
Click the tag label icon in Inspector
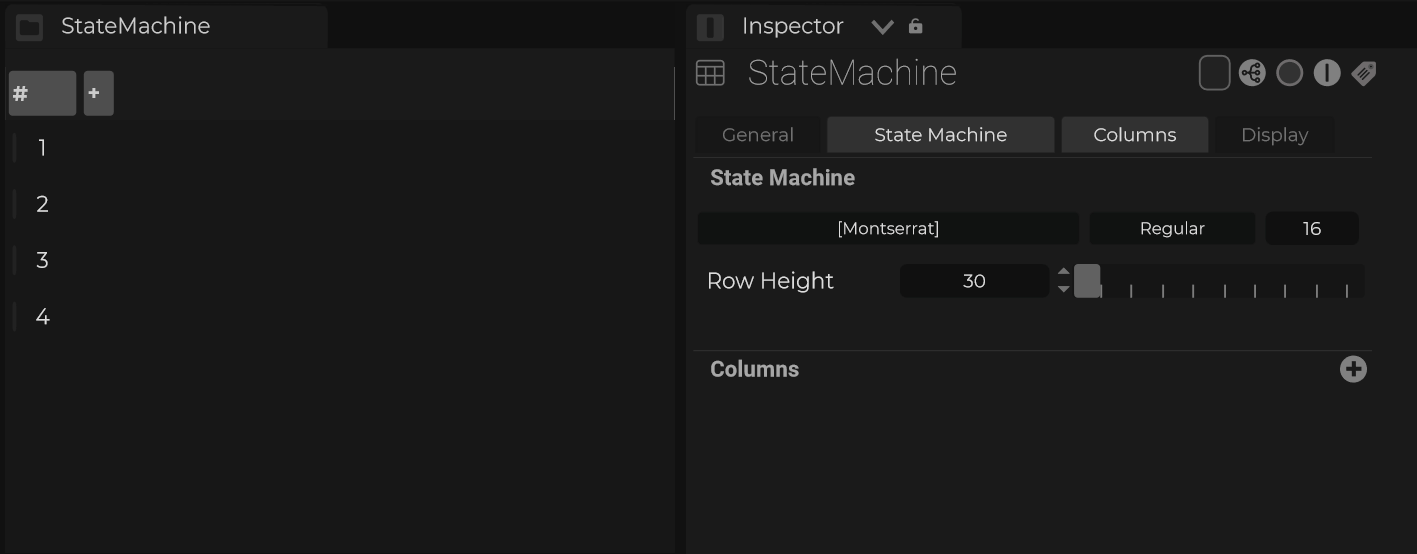tap(1363, 73)
